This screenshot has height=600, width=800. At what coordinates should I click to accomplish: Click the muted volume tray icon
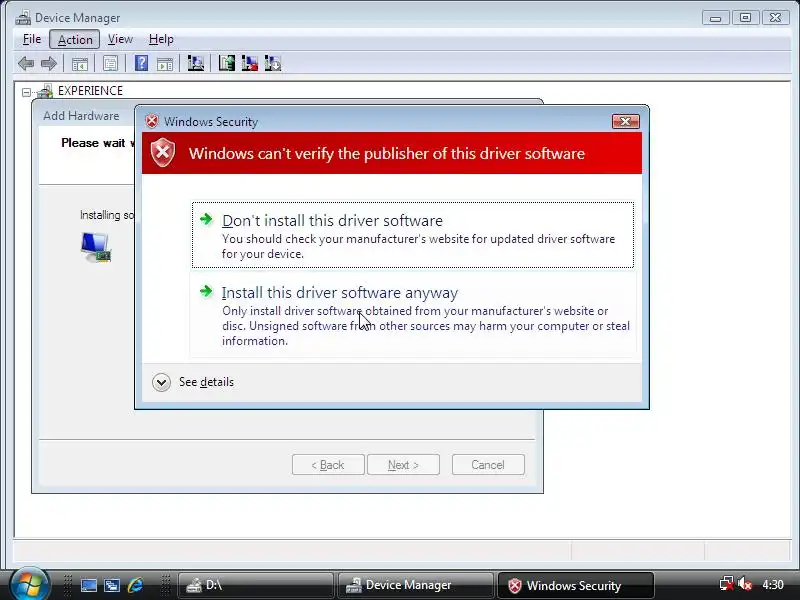(745, 584)
